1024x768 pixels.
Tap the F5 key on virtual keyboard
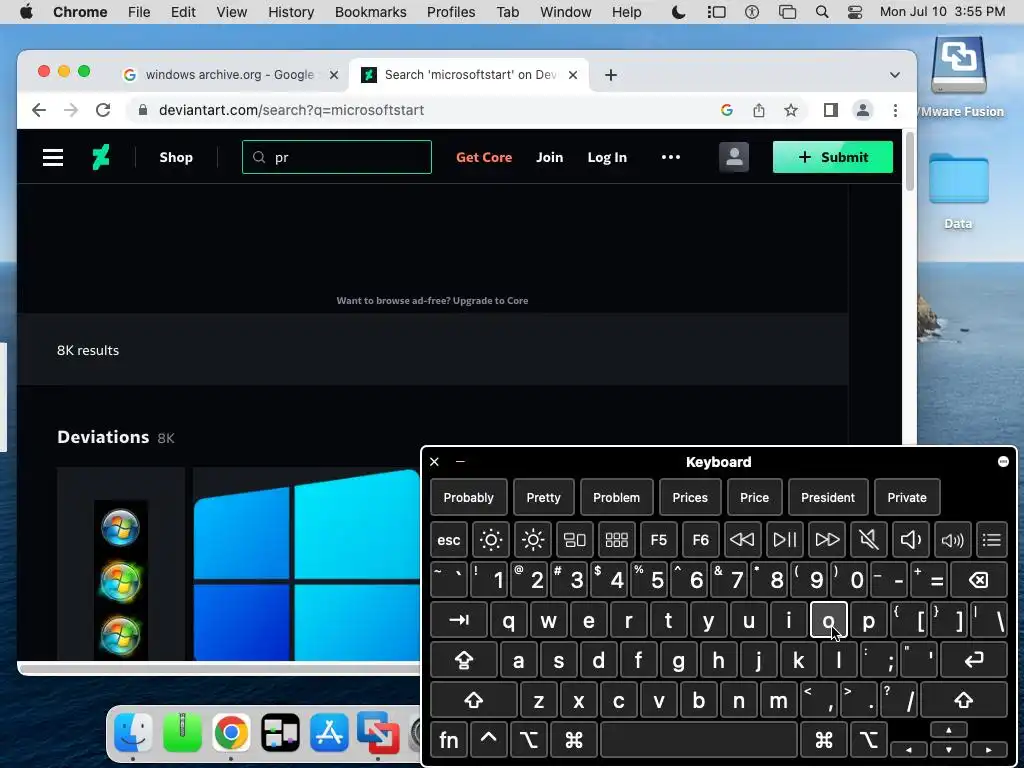659,539
